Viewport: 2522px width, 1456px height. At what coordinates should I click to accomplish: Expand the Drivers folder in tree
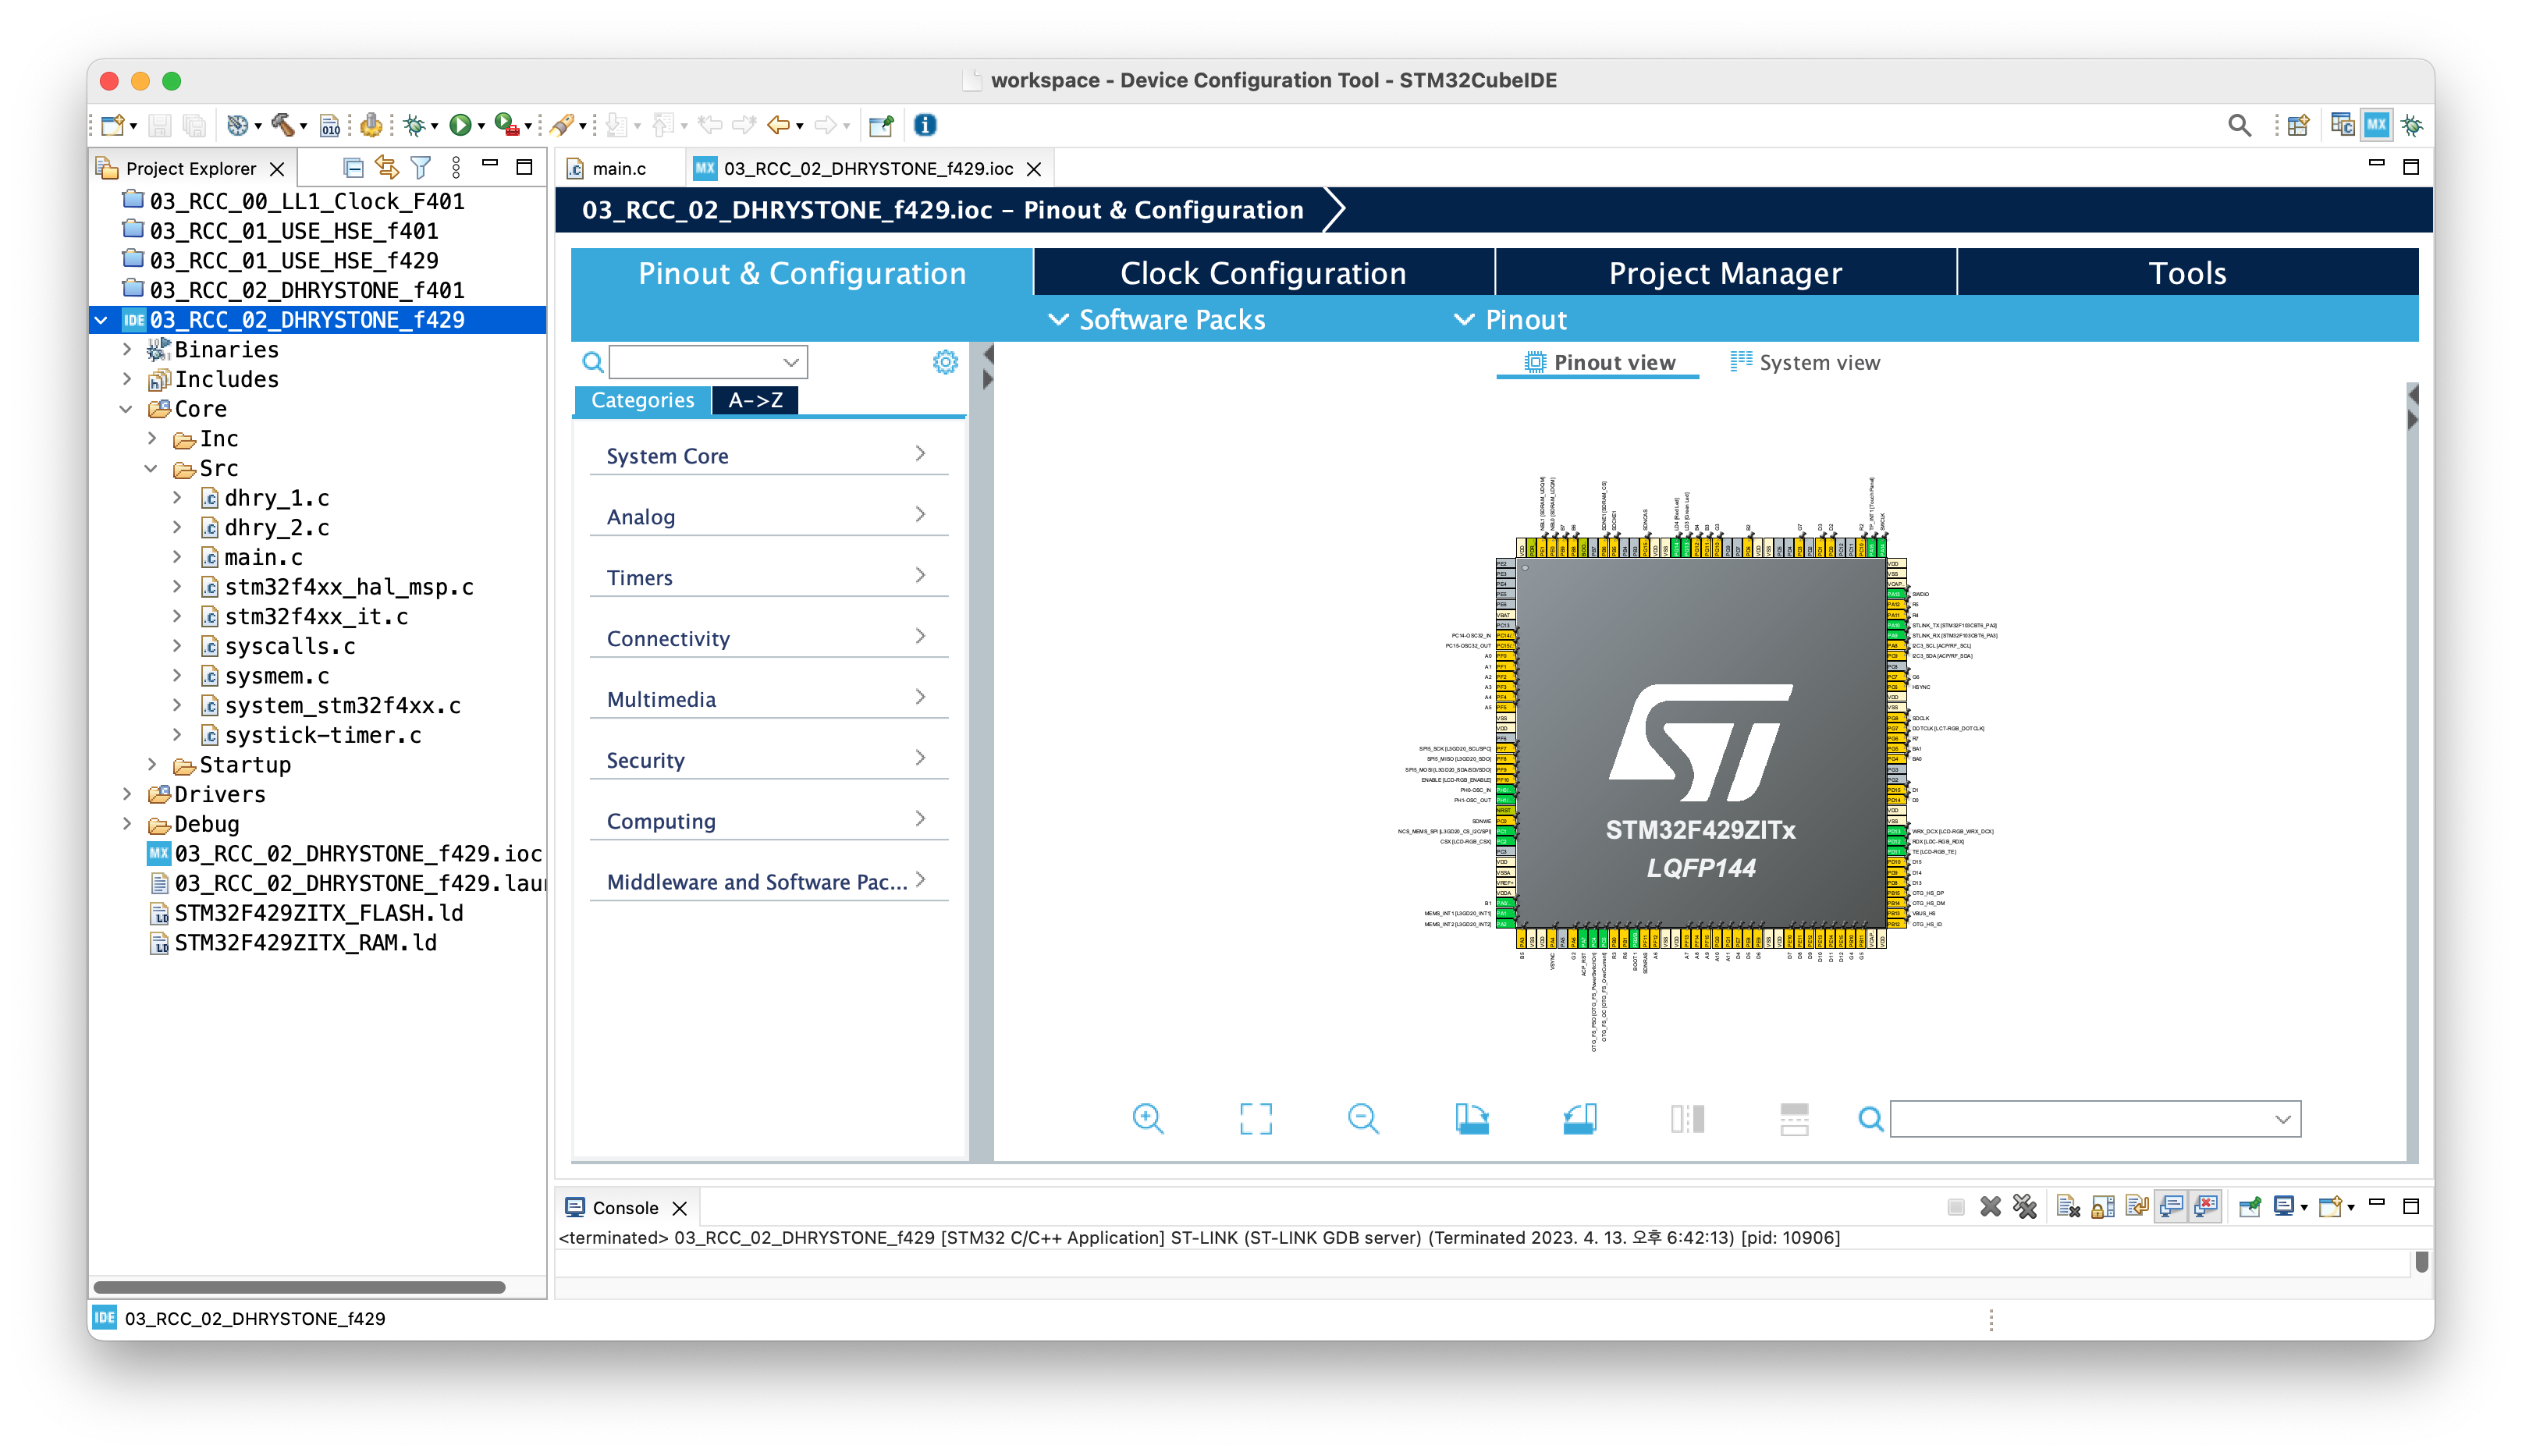pos(127,794)
